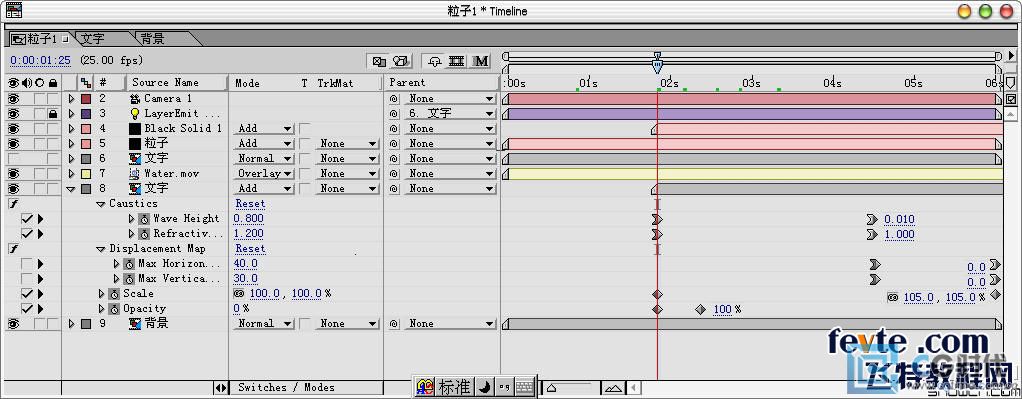Open 背景 layer parent dropdown
This screenshot has width=1022, height=399.
[449, 324]
